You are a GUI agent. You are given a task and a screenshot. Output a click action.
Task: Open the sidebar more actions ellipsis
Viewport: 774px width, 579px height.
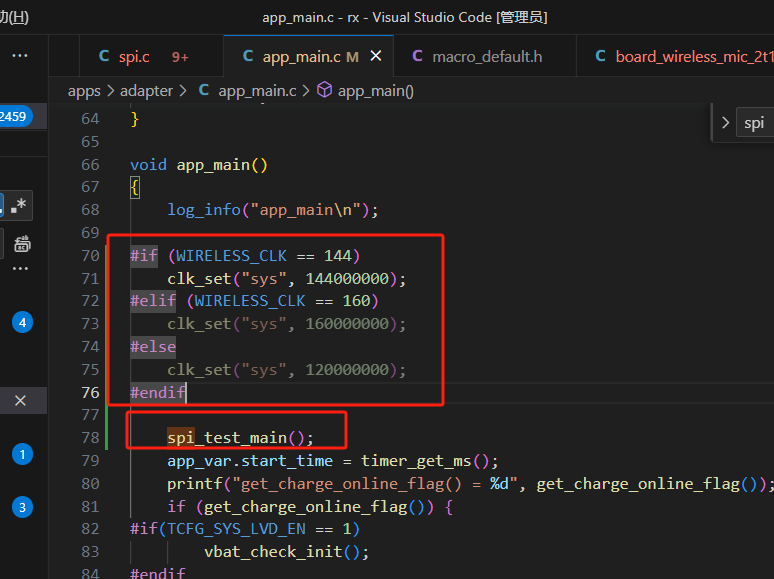(x=20, y=56)
